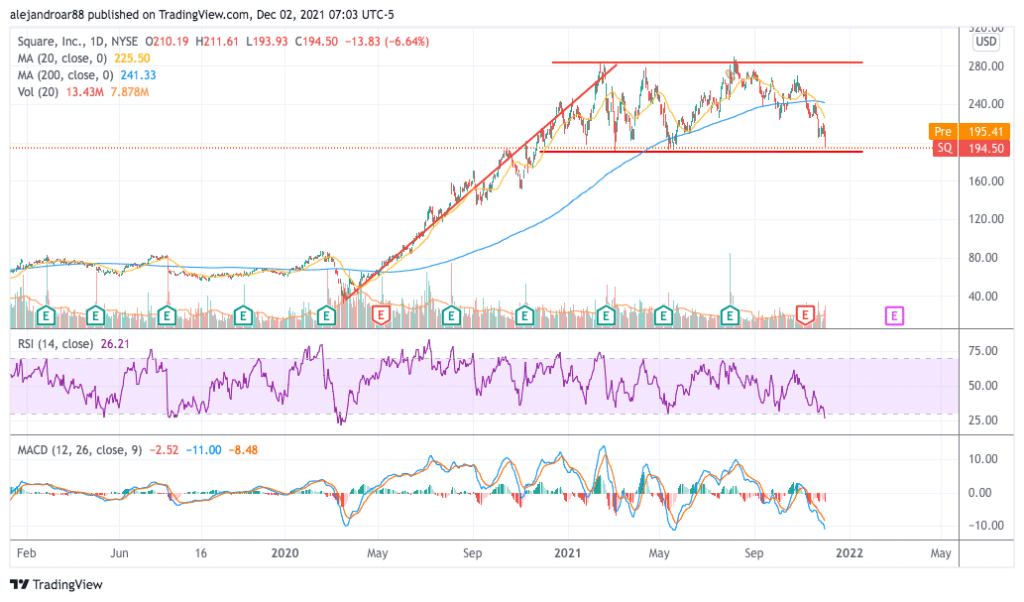Click the 120.00 price axis label

click(986, 219)
